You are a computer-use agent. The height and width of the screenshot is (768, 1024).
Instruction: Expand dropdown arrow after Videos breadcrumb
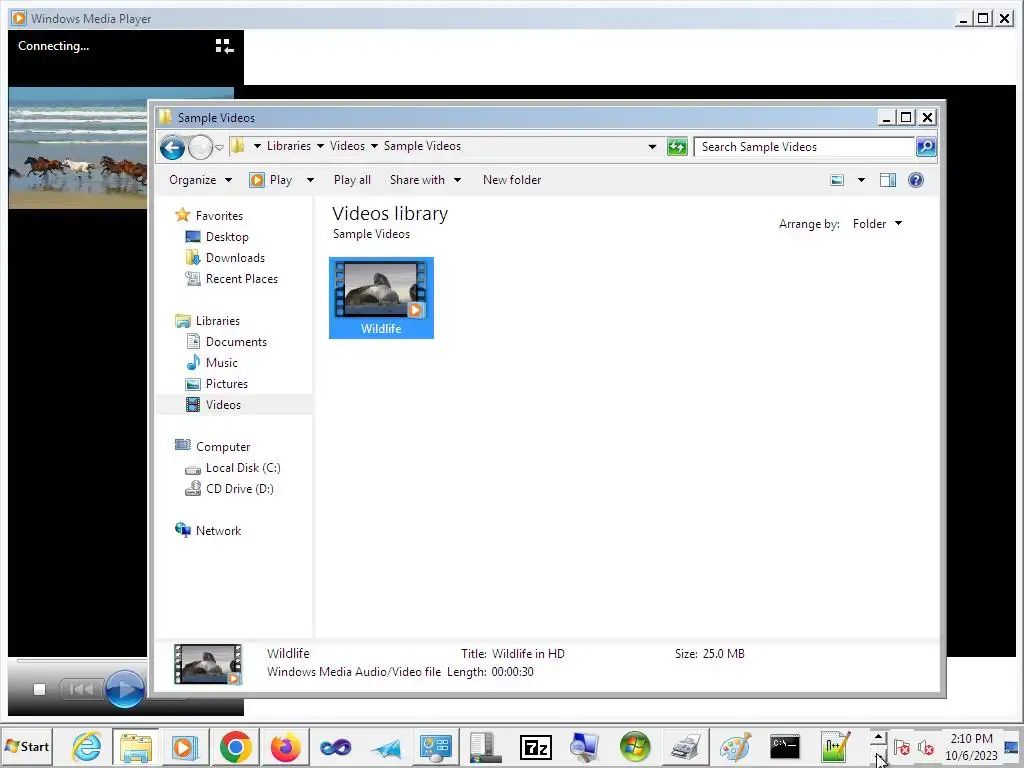(374, 146)
